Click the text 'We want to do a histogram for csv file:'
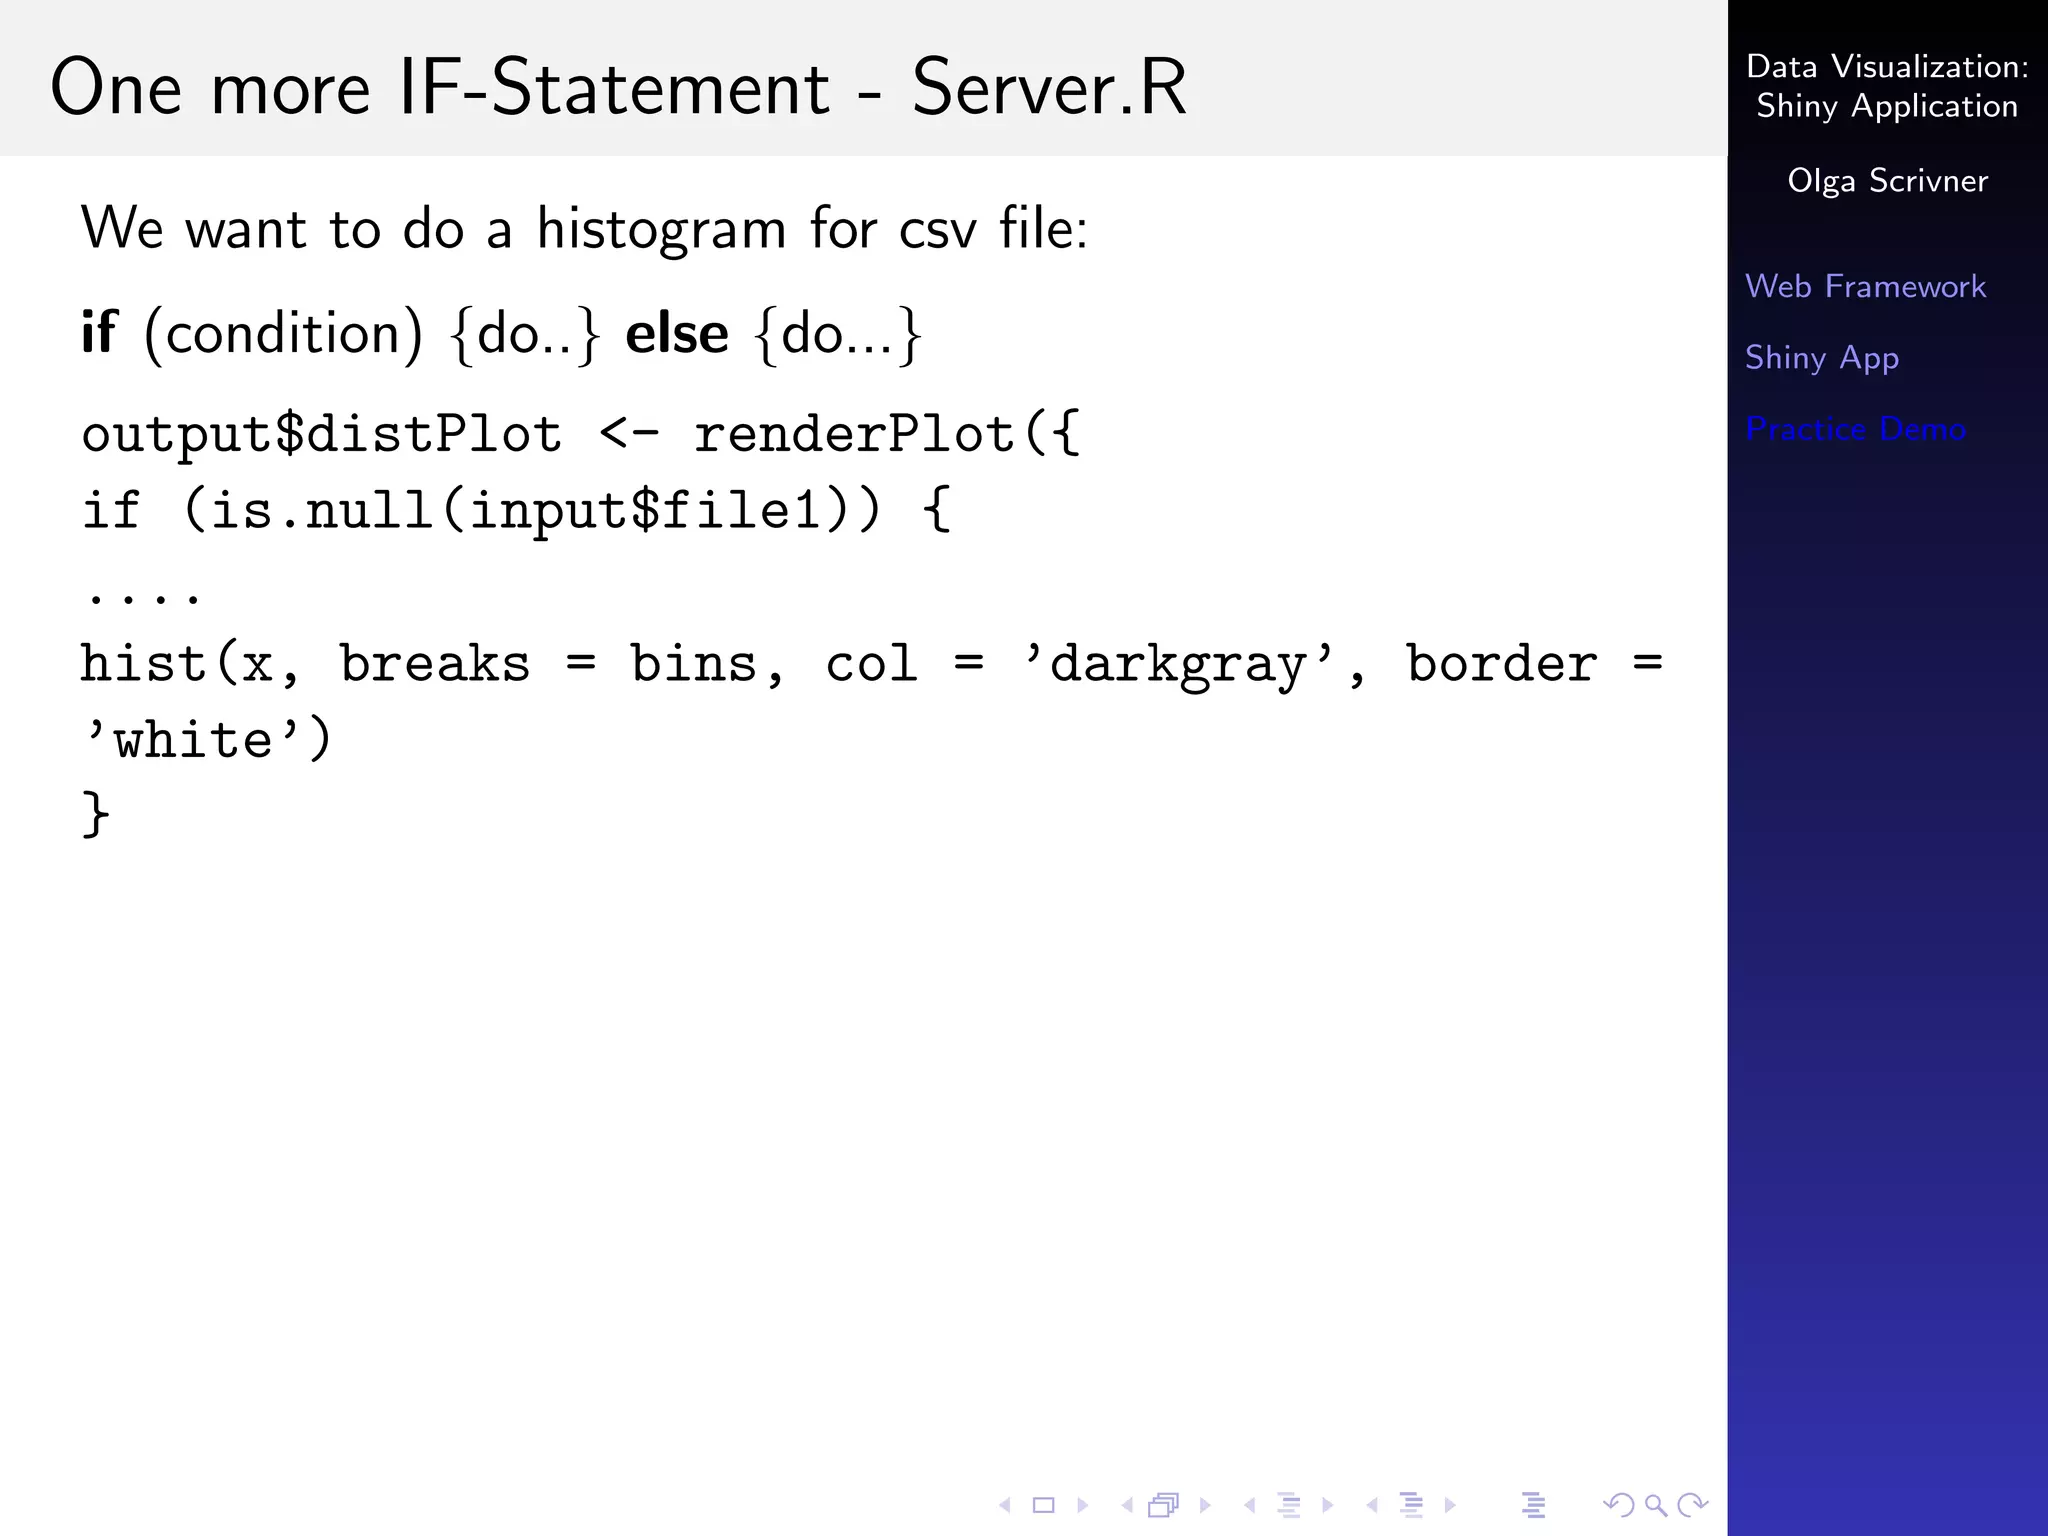 (x=584, y=229)
